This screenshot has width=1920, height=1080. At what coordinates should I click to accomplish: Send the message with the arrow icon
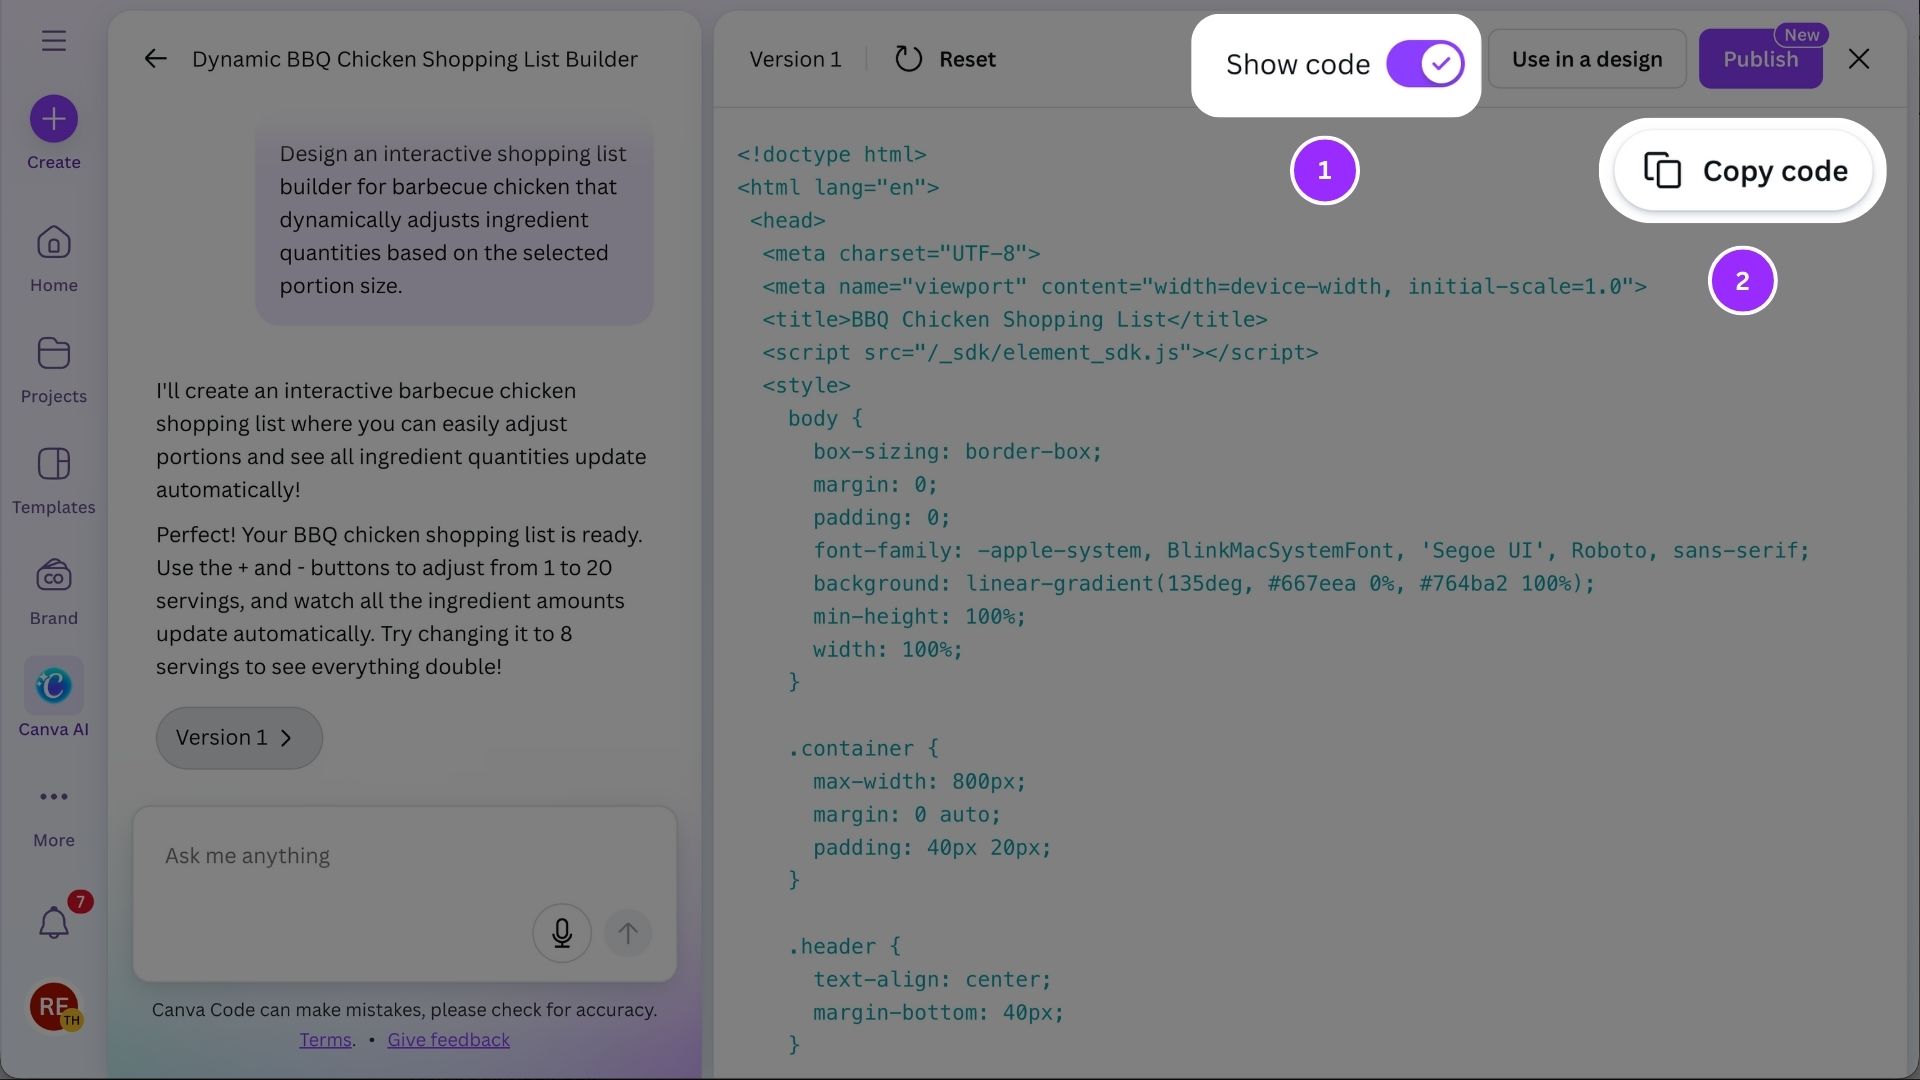click(x=627, y=932)
